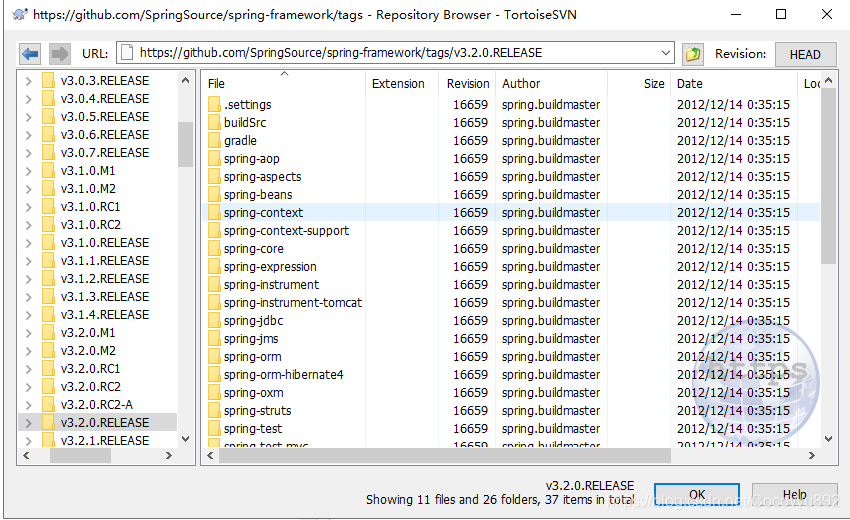Screen dimensions: 850x520
Task: Open the URL combo box dropdown arrow
Action: click(666, 53)
